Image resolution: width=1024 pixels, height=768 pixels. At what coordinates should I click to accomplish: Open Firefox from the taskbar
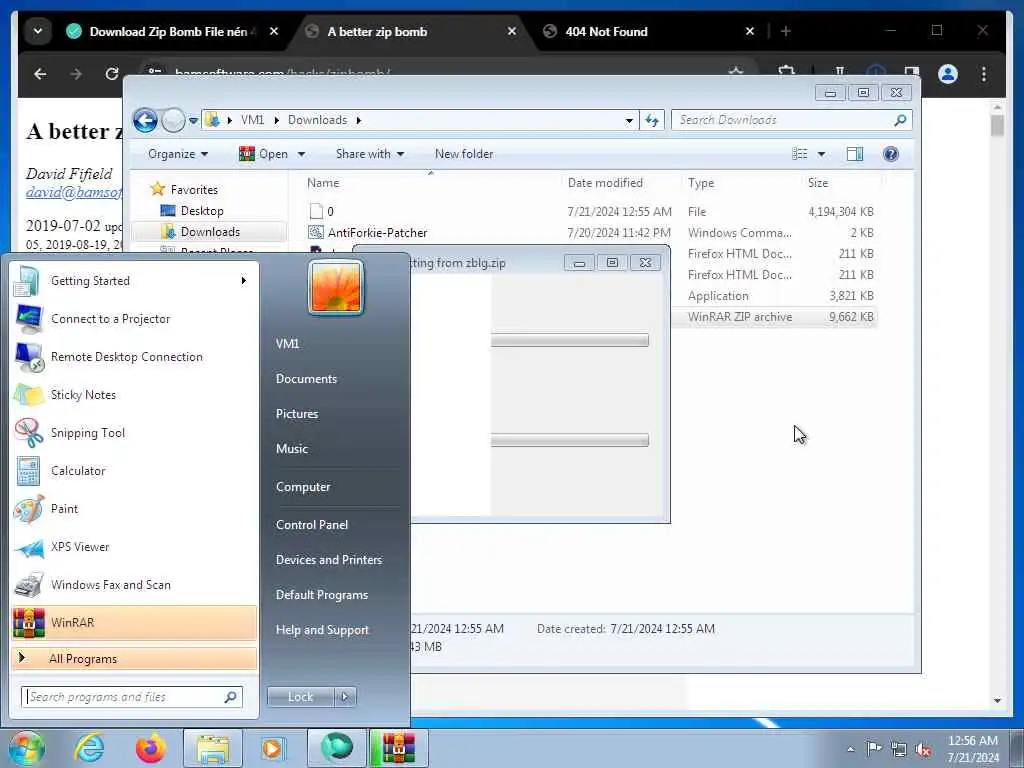point(151,748)
